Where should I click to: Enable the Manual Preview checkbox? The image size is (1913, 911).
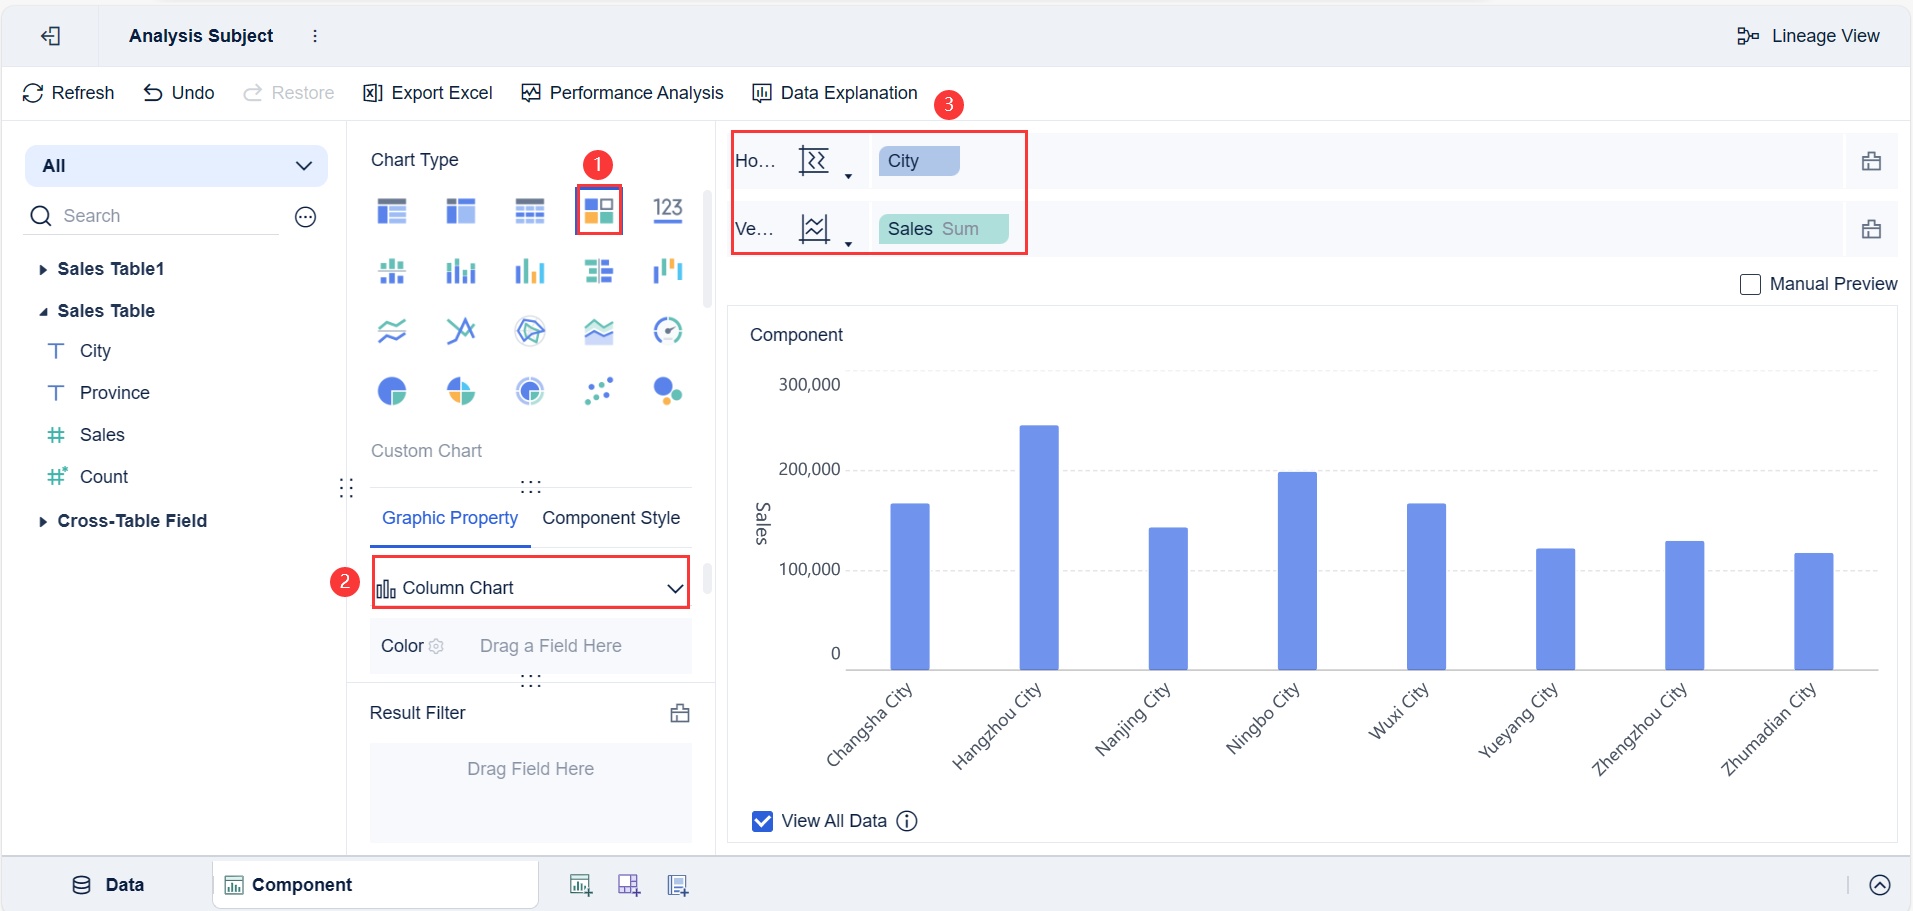coord(1750,285)
